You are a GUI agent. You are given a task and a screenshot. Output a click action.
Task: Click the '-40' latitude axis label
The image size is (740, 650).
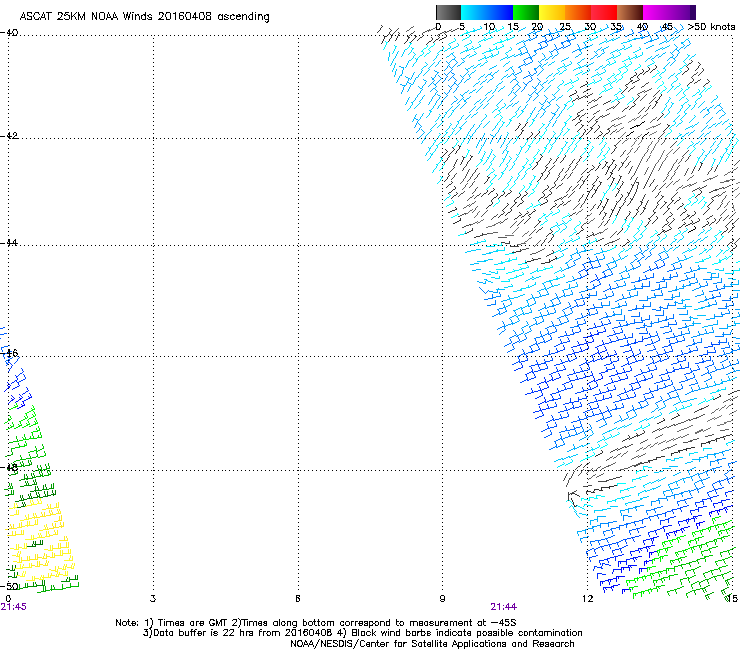[x=9, y=33]
